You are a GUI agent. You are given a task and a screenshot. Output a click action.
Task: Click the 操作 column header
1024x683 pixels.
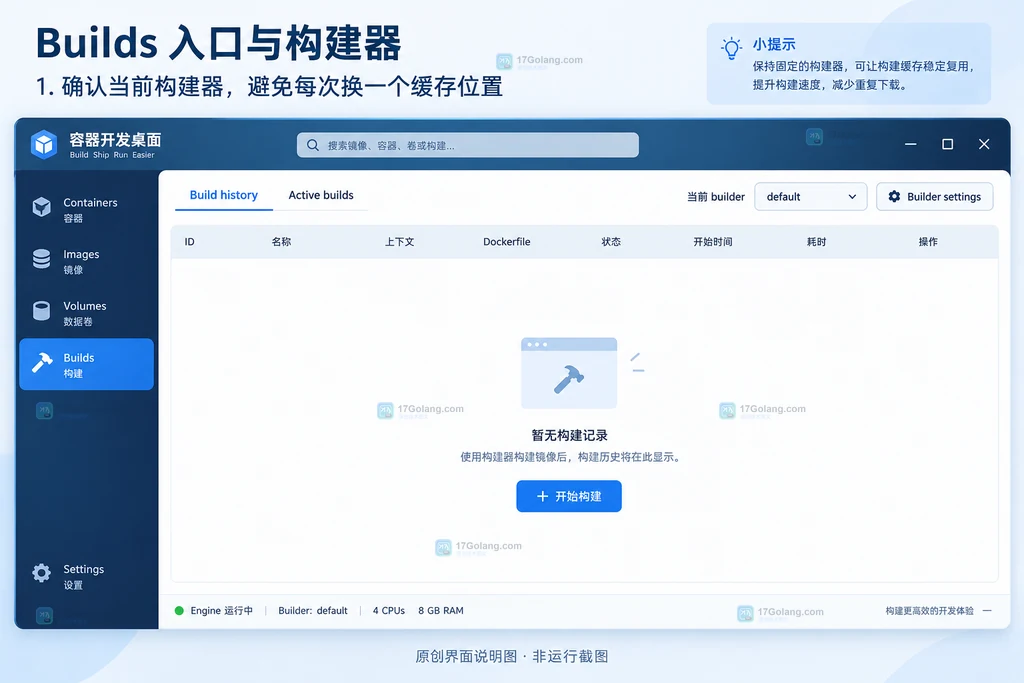pyautogui.click(x=928, y=242)
